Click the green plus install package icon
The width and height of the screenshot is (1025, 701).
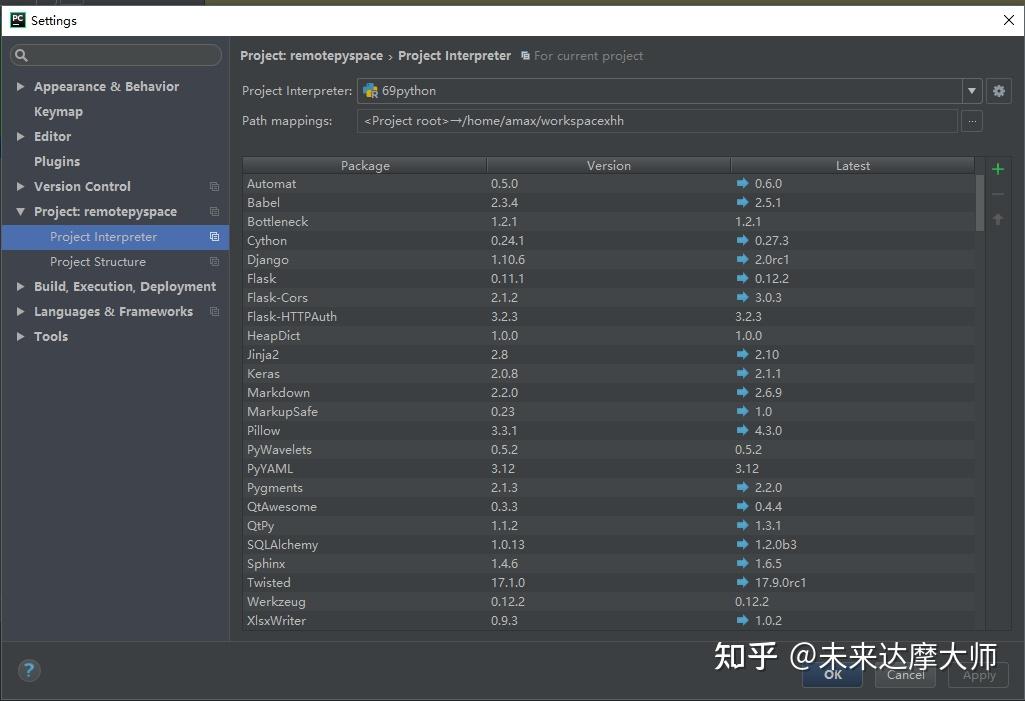point(998,169)
